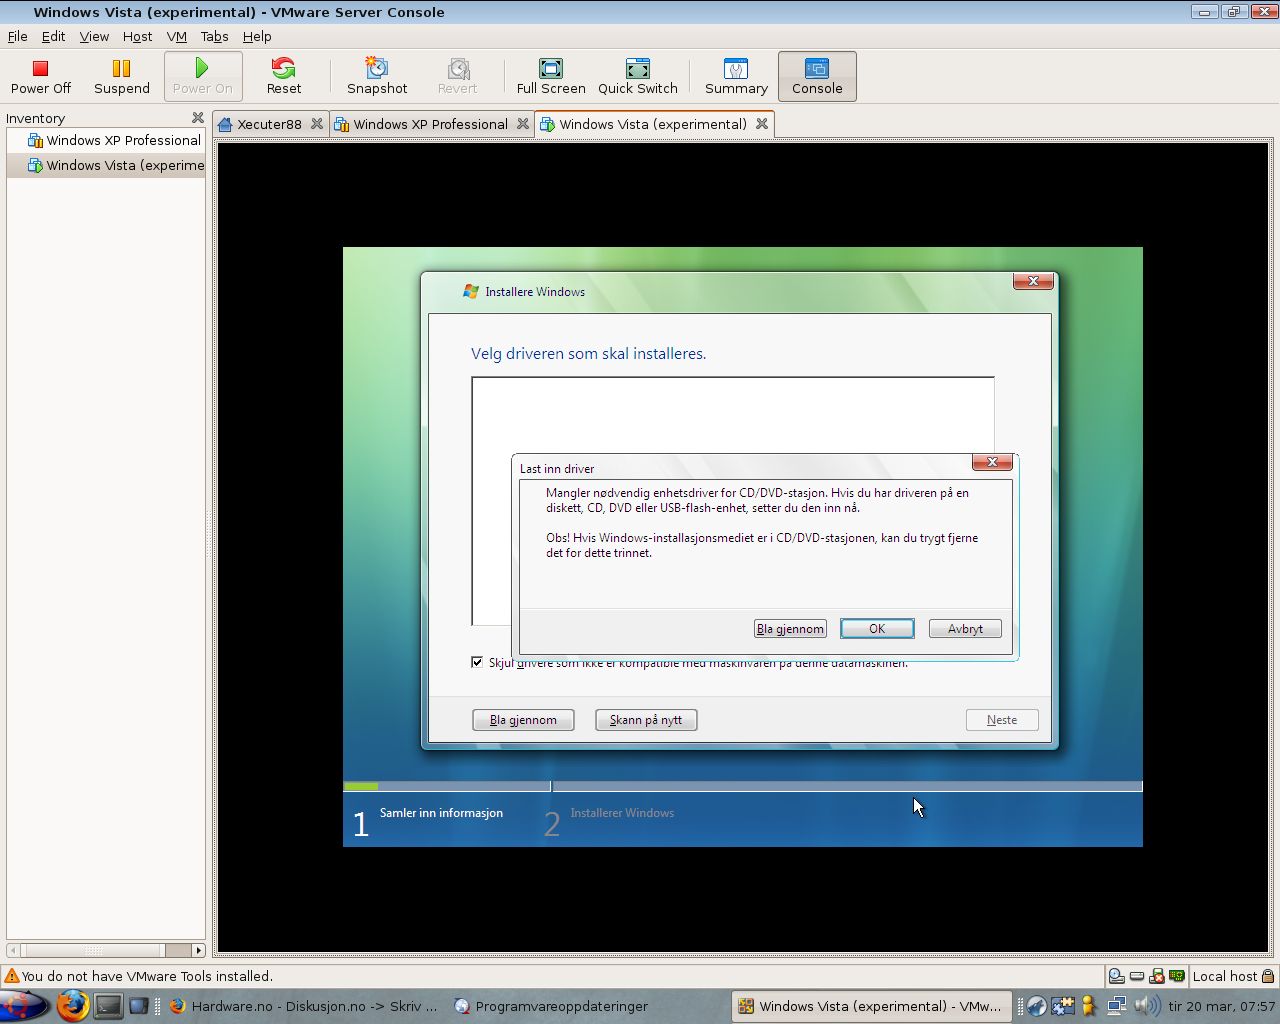Screen dimensions: 1280x1024
Task: Reset the virtual machine
Action: 284,77
